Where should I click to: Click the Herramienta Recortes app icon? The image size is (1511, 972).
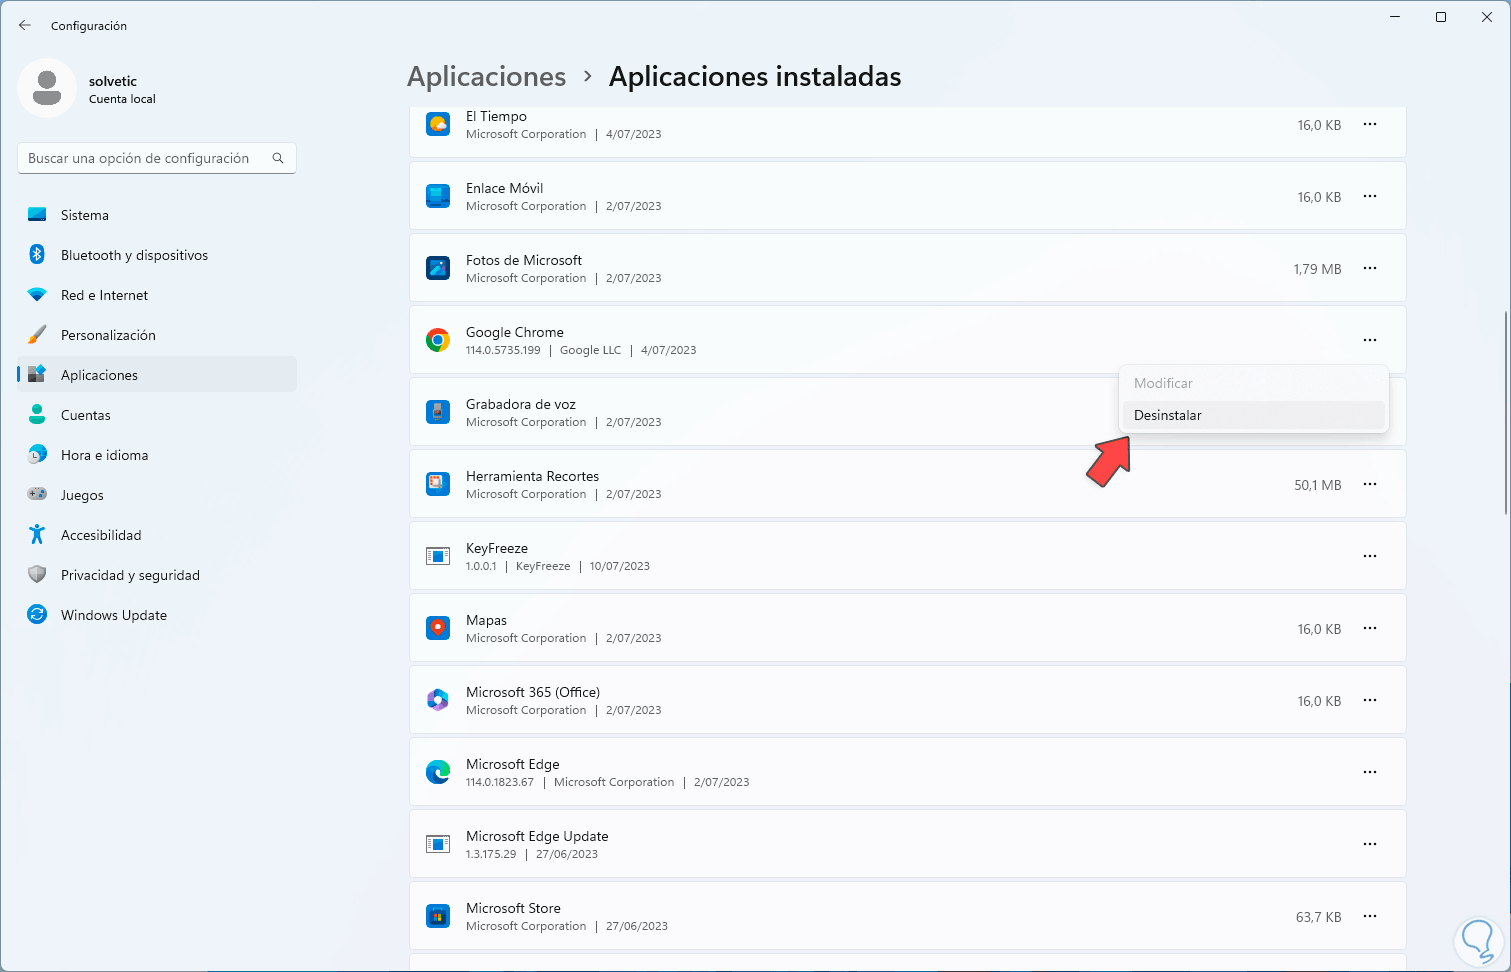tap(438, 485)
